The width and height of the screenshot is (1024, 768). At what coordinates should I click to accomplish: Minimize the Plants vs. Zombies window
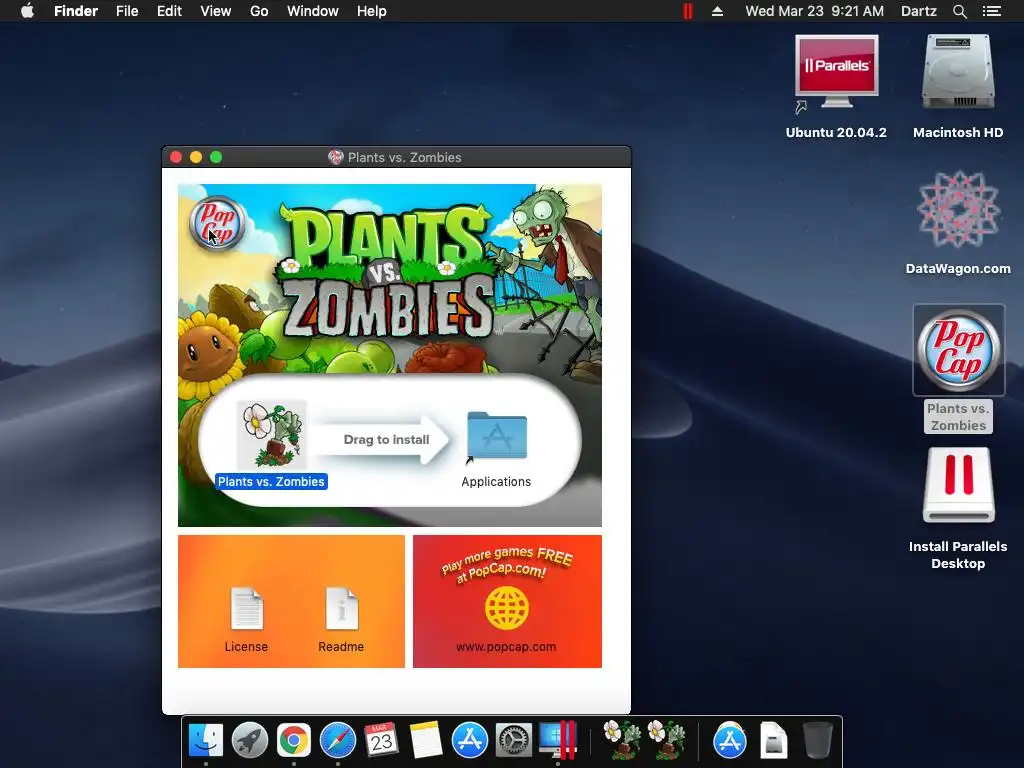point(196,157)
